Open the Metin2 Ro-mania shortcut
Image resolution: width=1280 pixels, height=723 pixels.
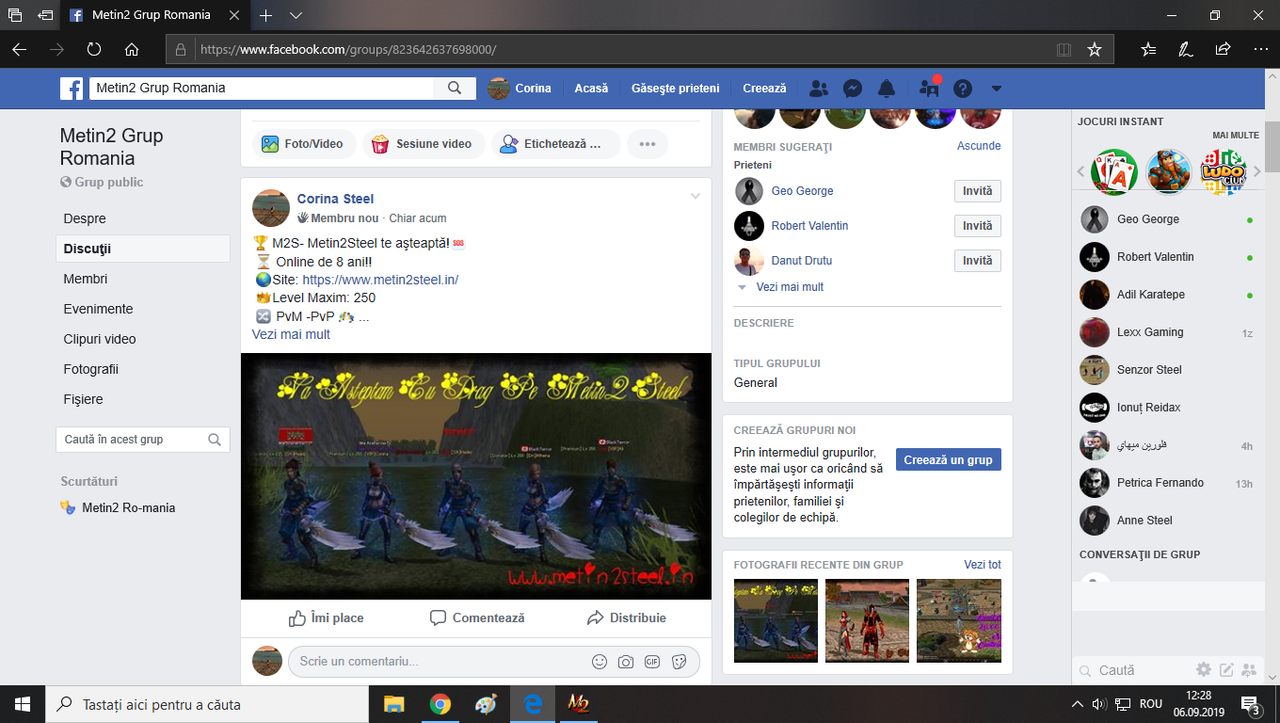coord(118,508)
